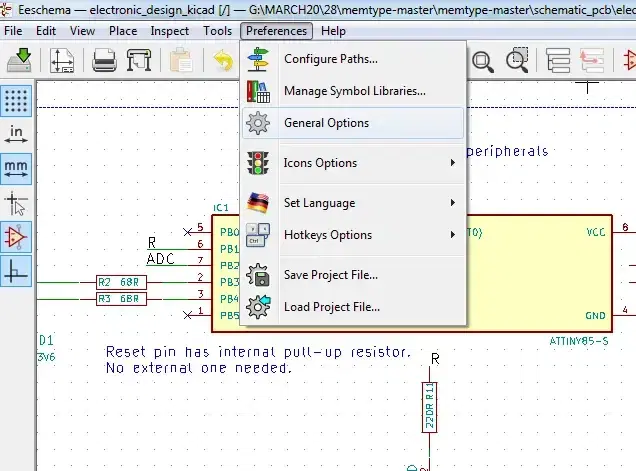Choose Save Project File... entry
This screenshot has width=636, height=471.
point(353,275)
